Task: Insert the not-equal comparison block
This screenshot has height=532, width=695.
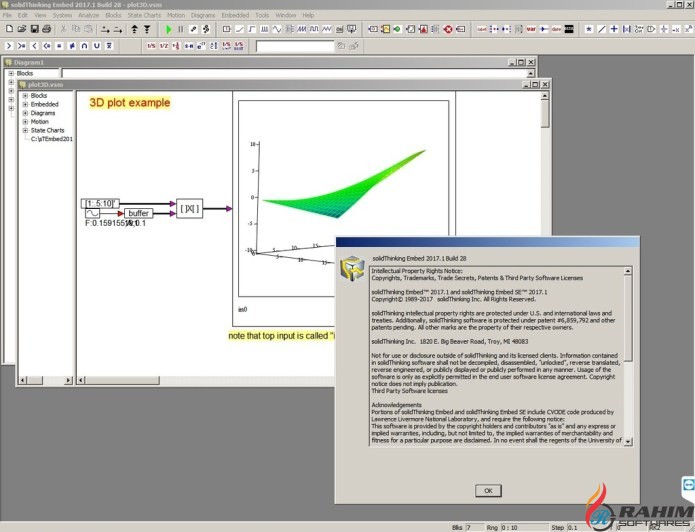Action: (71, 46)
